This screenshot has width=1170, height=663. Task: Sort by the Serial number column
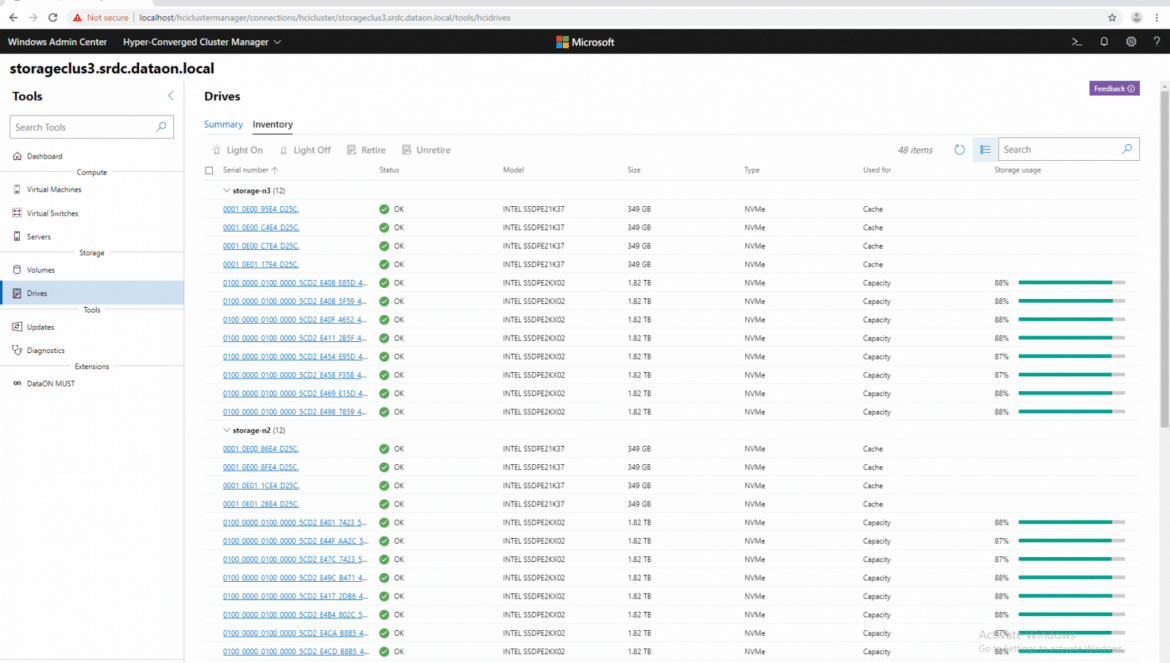[x=250, y=170]
